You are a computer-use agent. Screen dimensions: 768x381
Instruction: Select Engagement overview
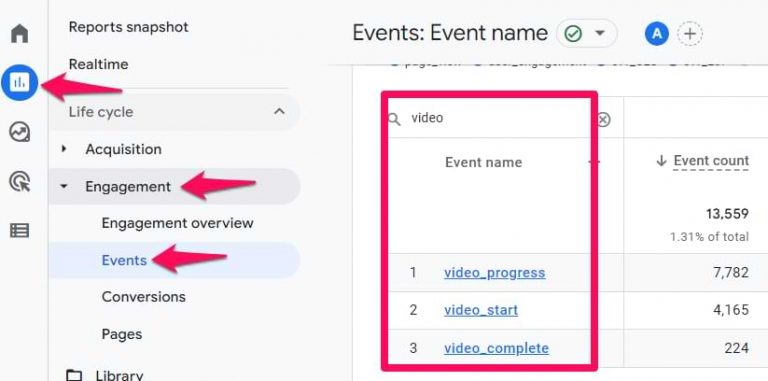pyautogui.click(x=177, y=223)
